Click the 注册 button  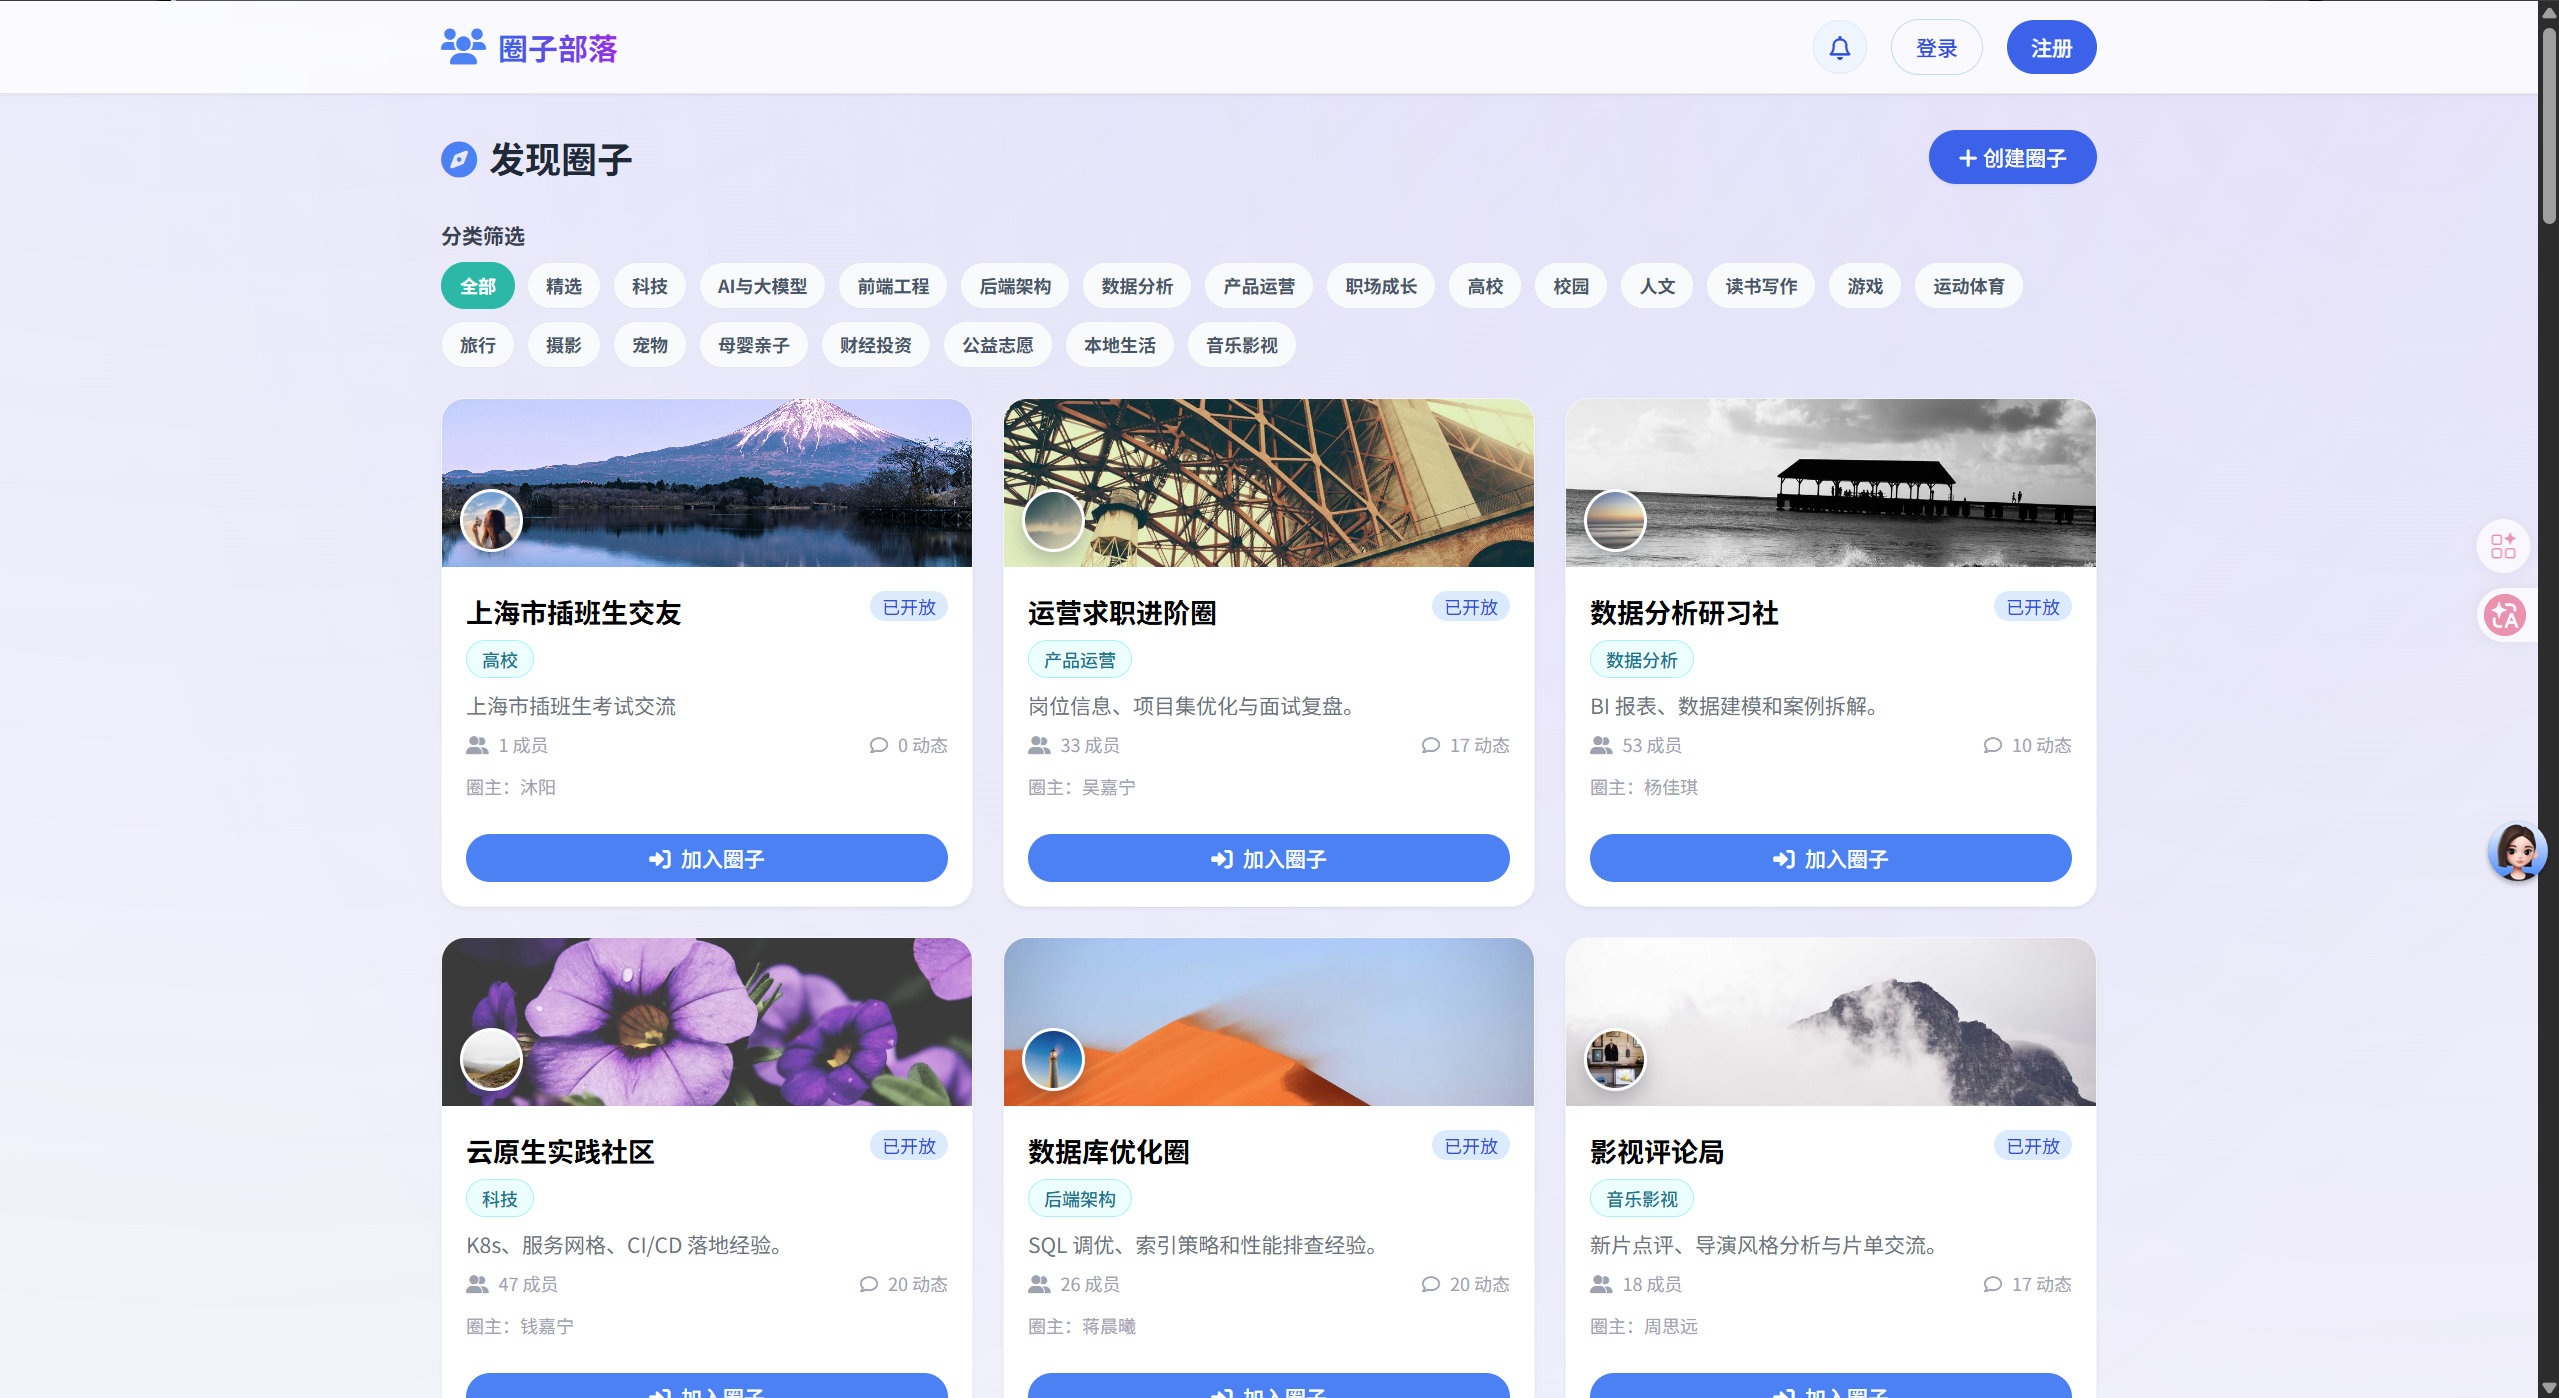point(2050,48)
